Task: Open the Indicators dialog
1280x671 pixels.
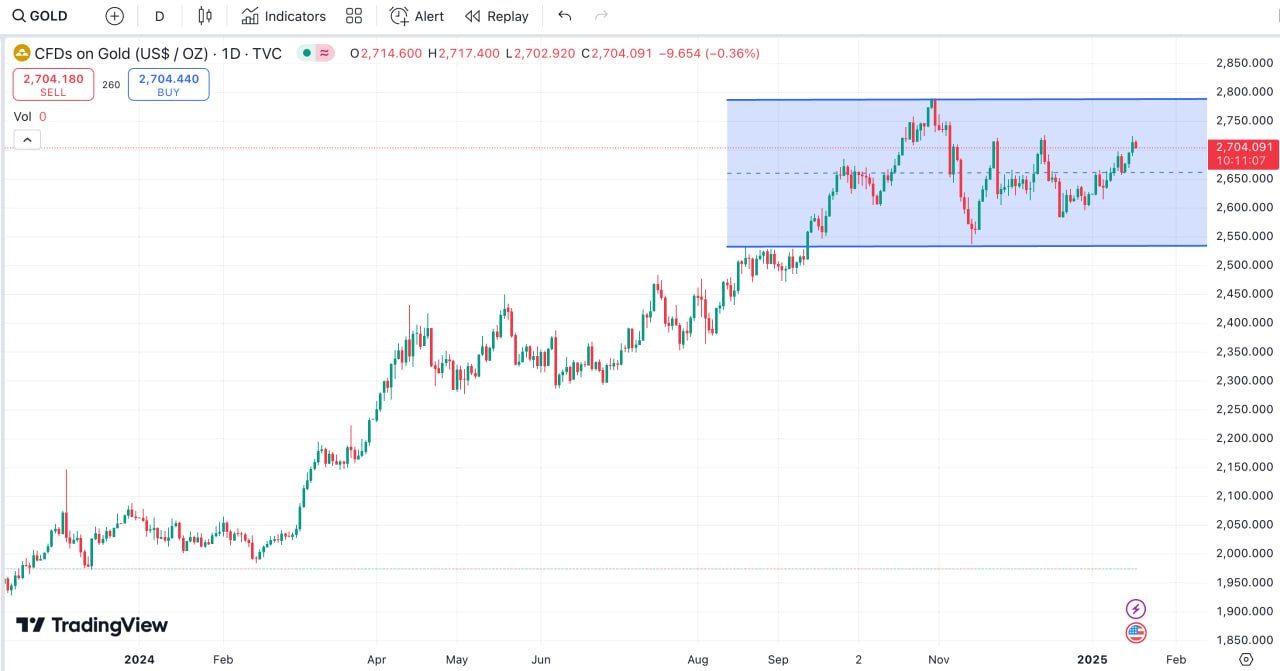Action: click(x=284, y=16)
